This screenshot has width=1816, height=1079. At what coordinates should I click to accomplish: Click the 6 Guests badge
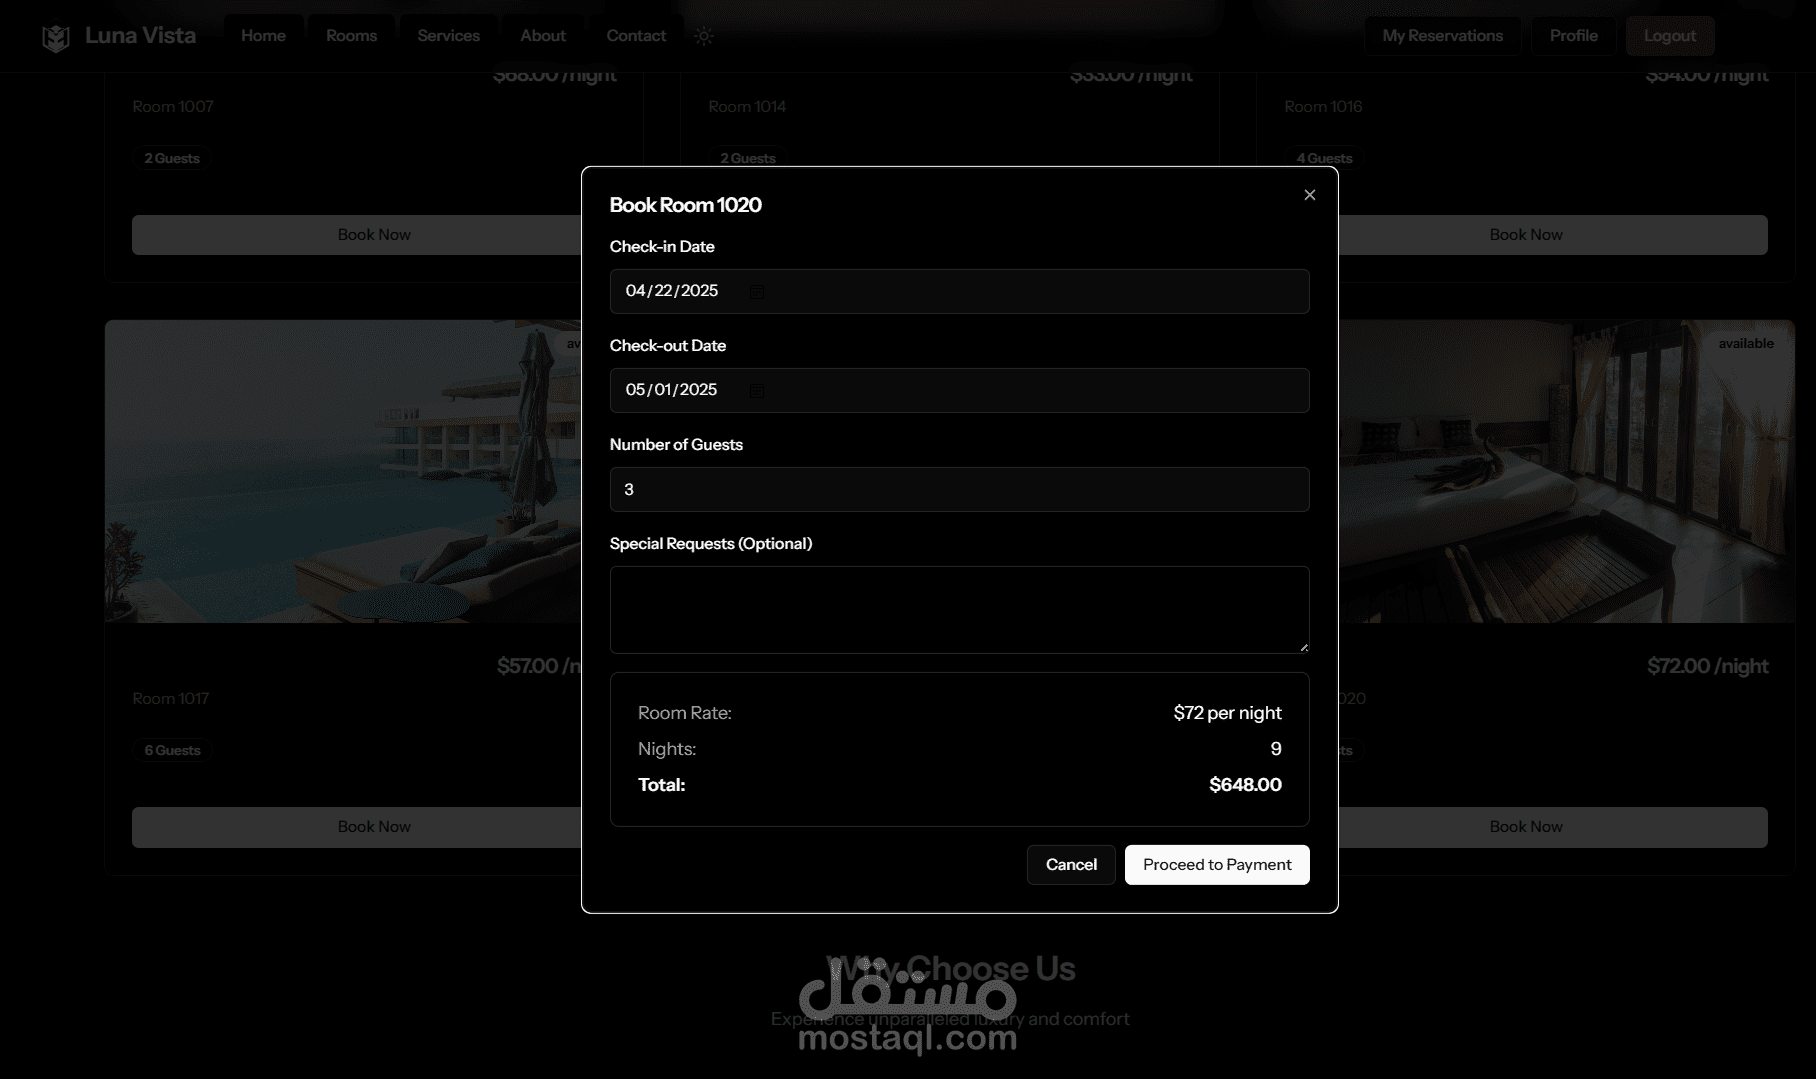pyautogui.click(x=172, y=750)
